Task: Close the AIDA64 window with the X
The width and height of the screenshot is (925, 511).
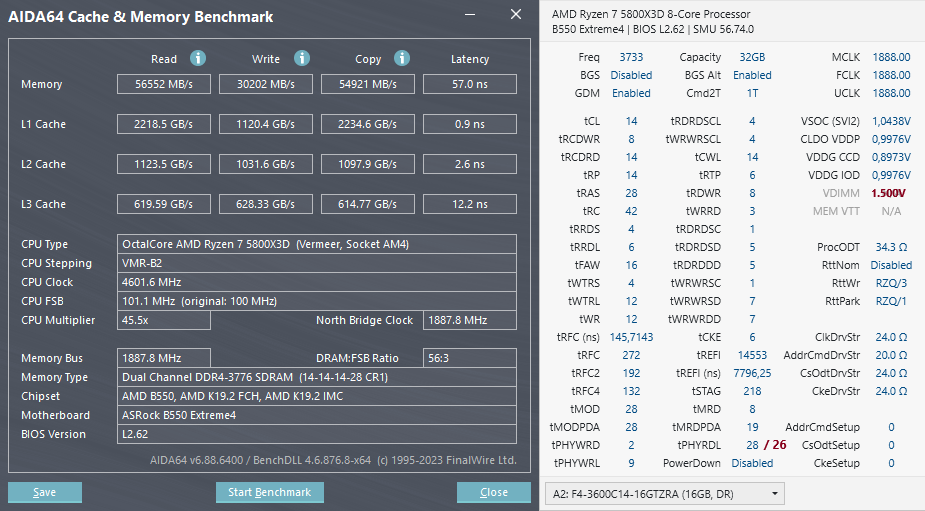Action: 515,15
